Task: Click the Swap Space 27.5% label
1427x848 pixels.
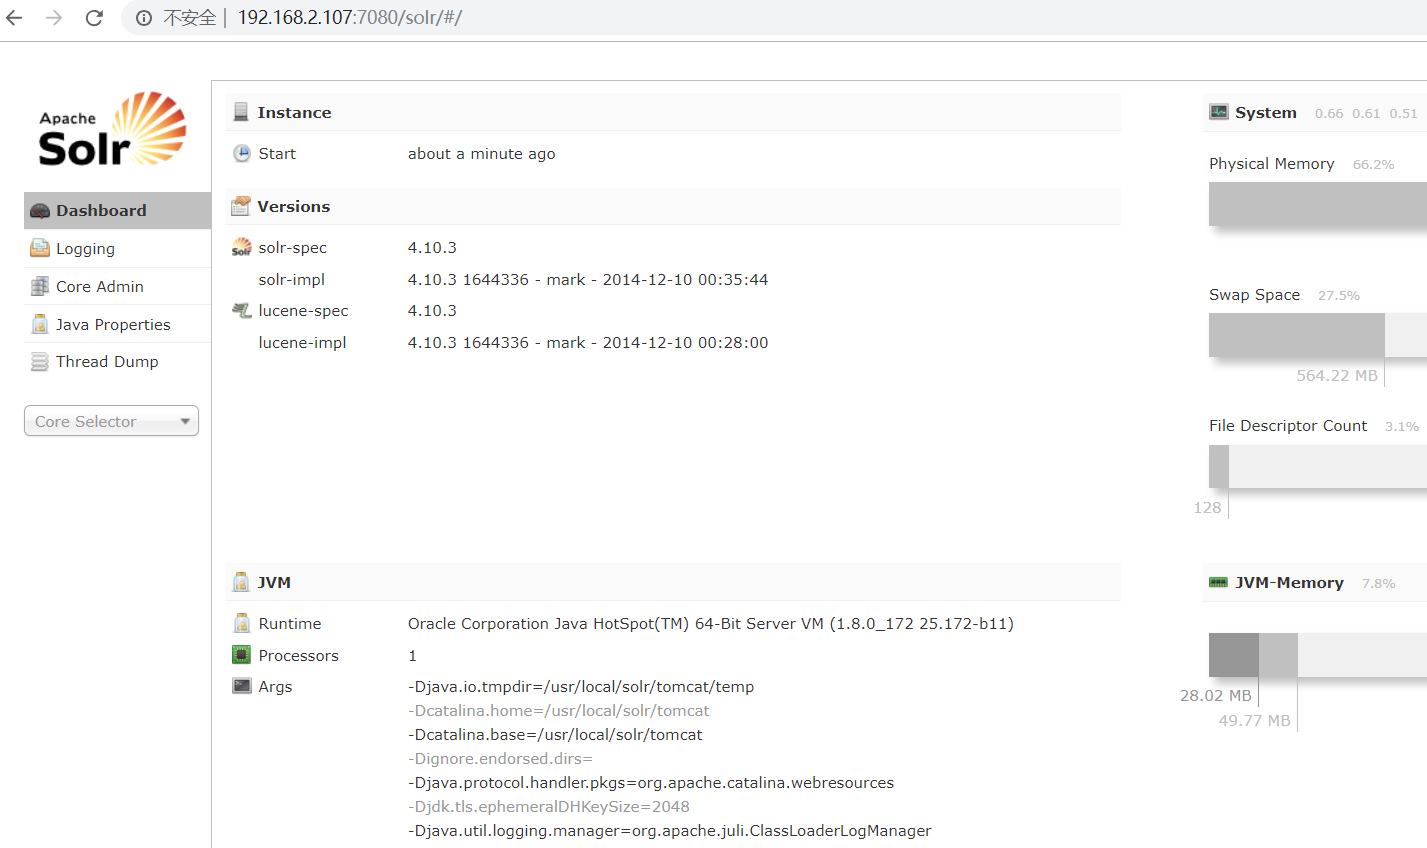Action: (1339, 296)
